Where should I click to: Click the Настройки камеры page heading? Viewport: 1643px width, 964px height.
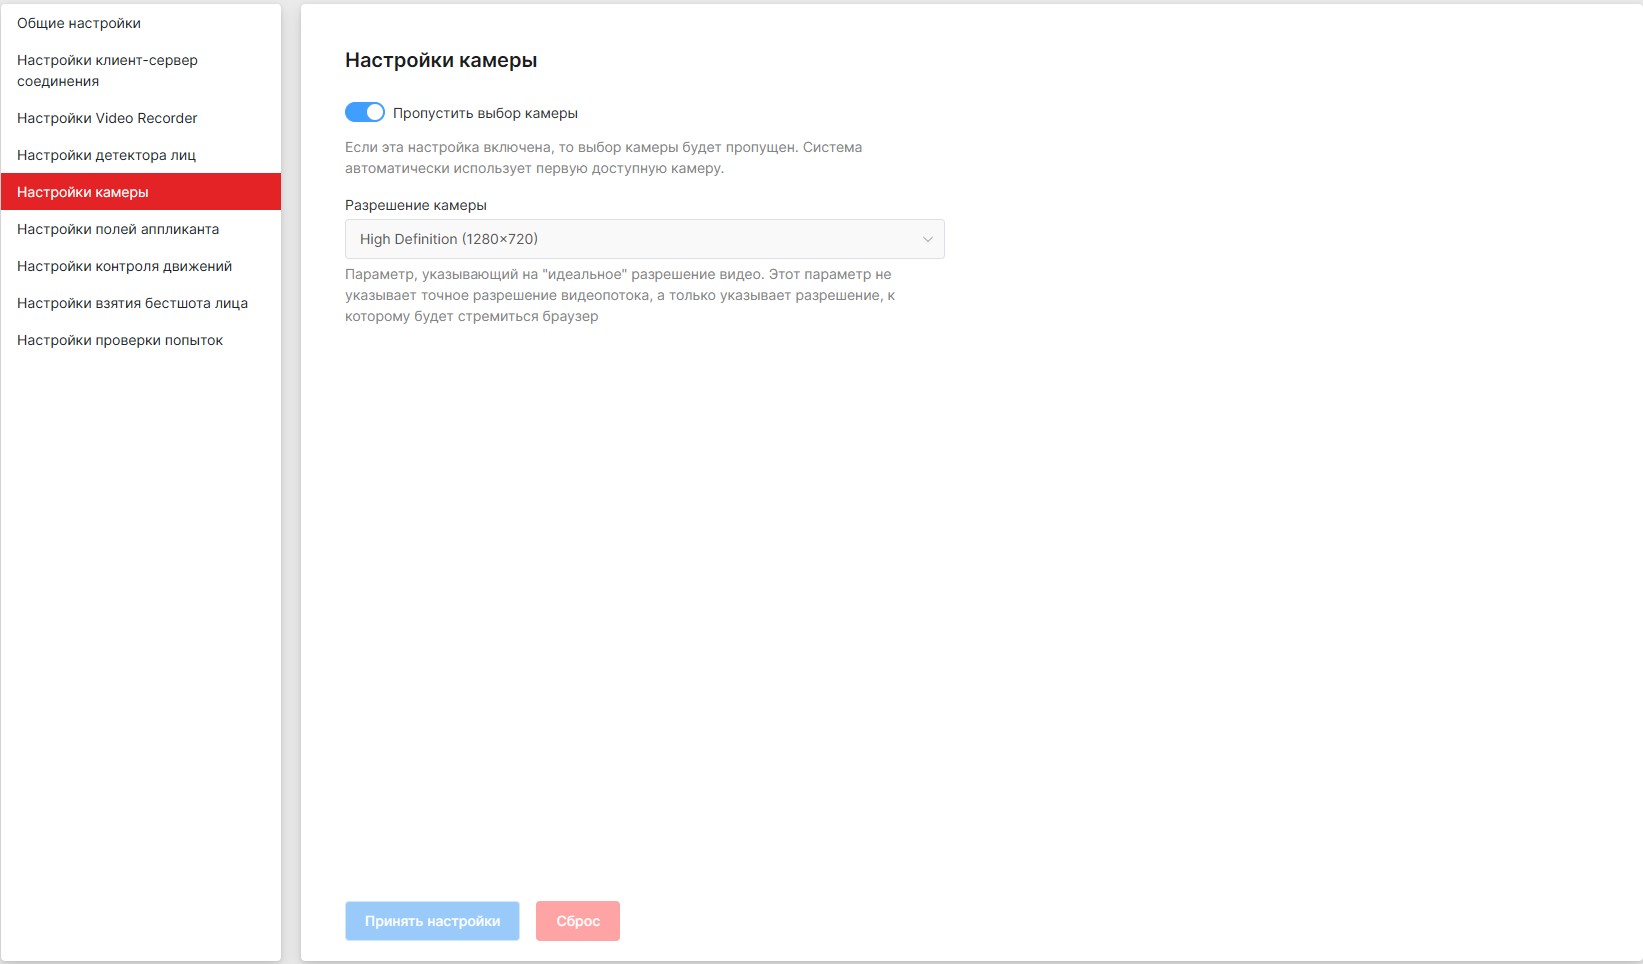pyautogui.click(x=441, y=60)
